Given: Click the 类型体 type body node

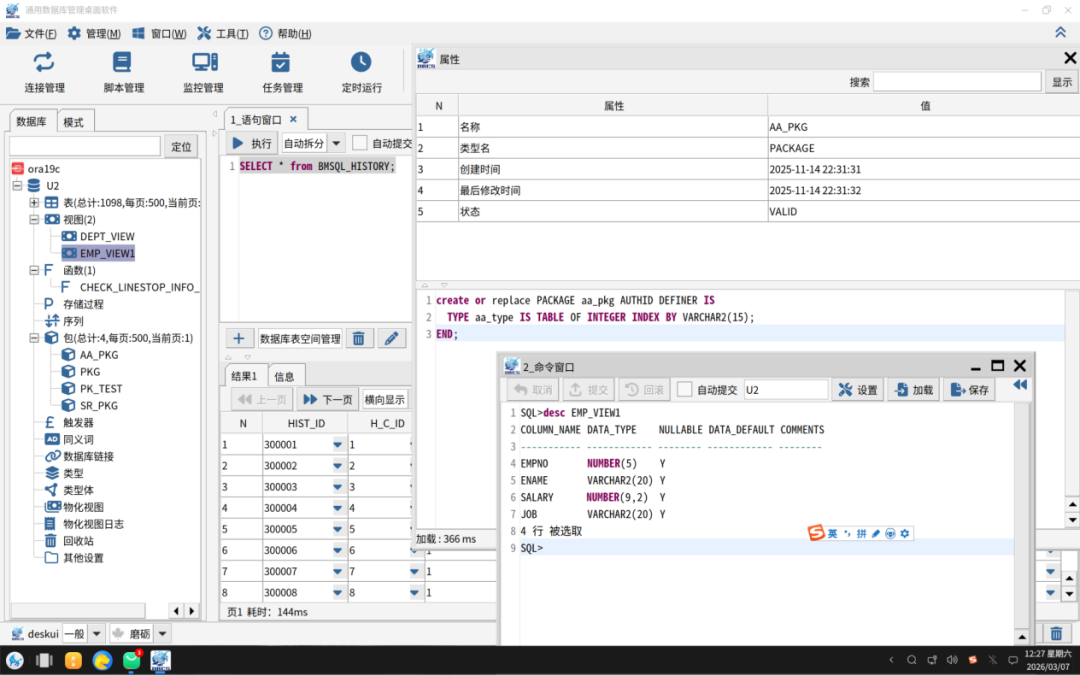Looking at the screenshot, I should coord(78,490).
